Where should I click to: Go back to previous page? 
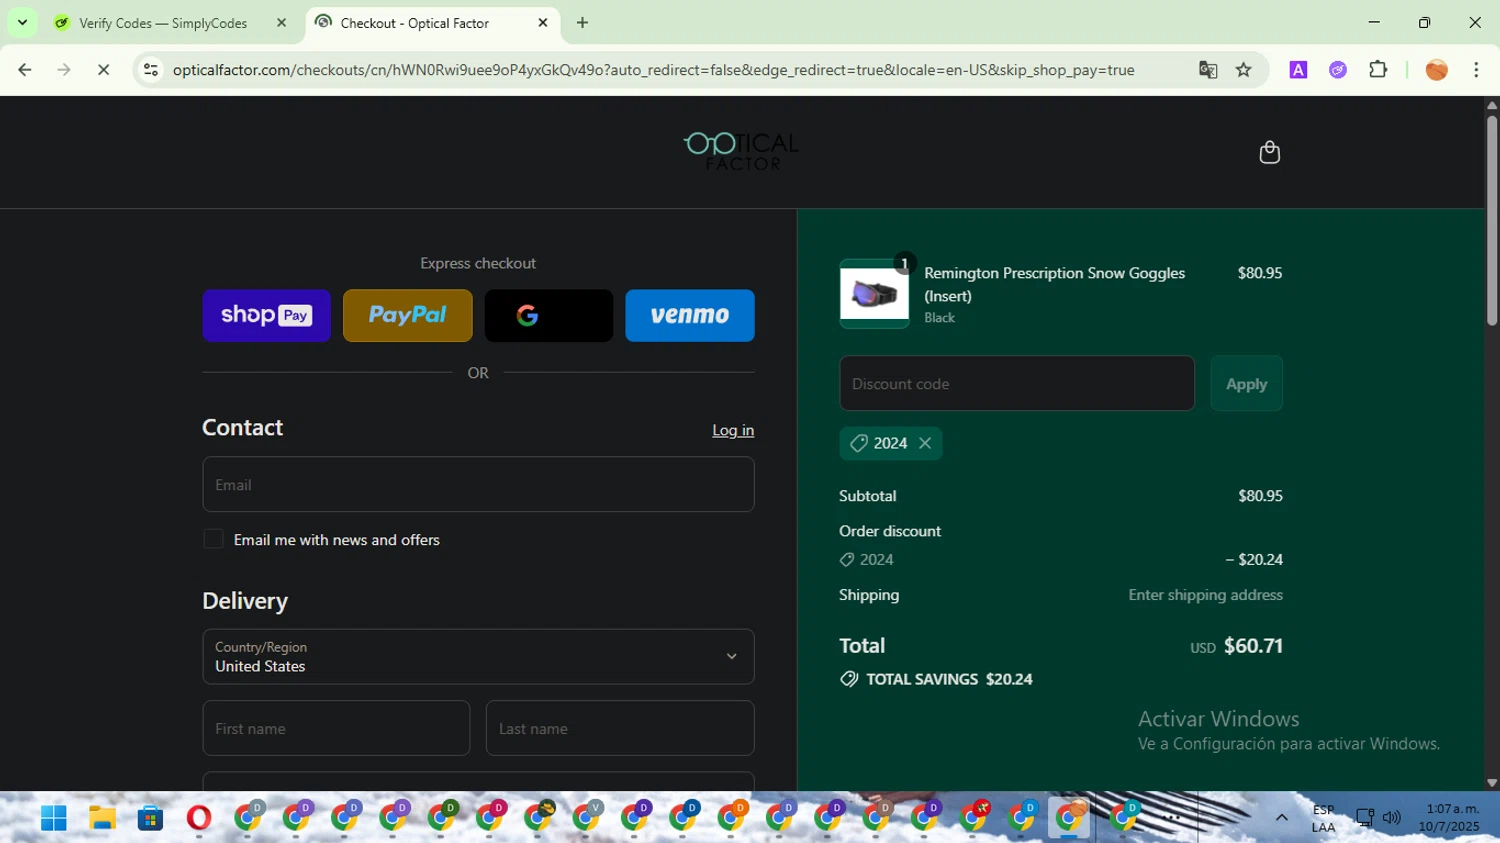[25, 70]
